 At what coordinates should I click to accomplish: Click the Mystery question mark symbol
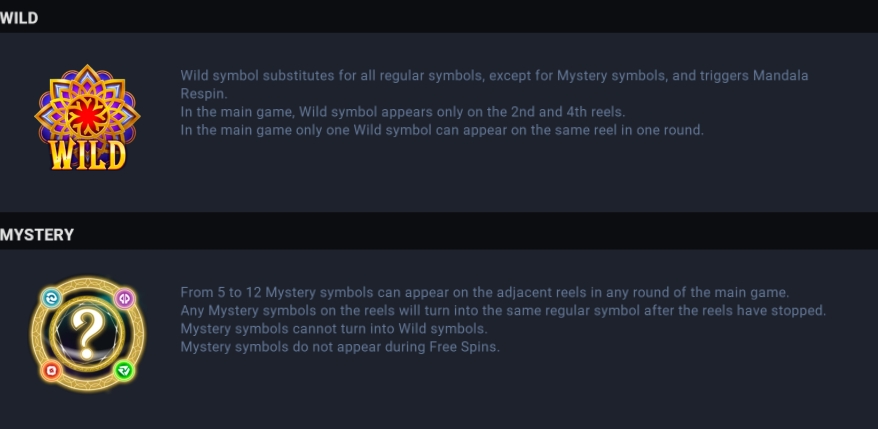[x=86, y=334]
